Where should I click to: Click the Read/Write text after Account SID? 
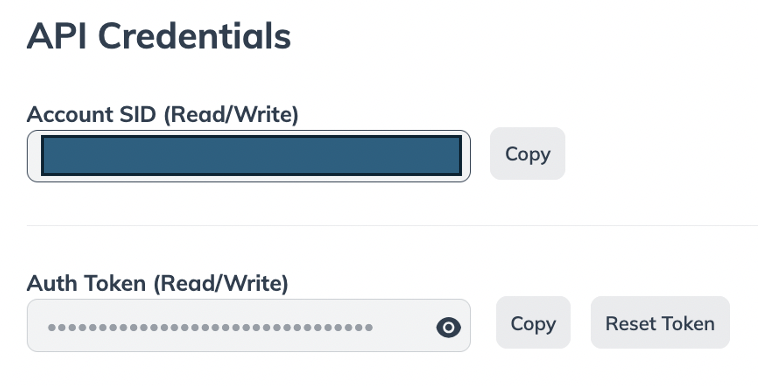tap(231, 115)
